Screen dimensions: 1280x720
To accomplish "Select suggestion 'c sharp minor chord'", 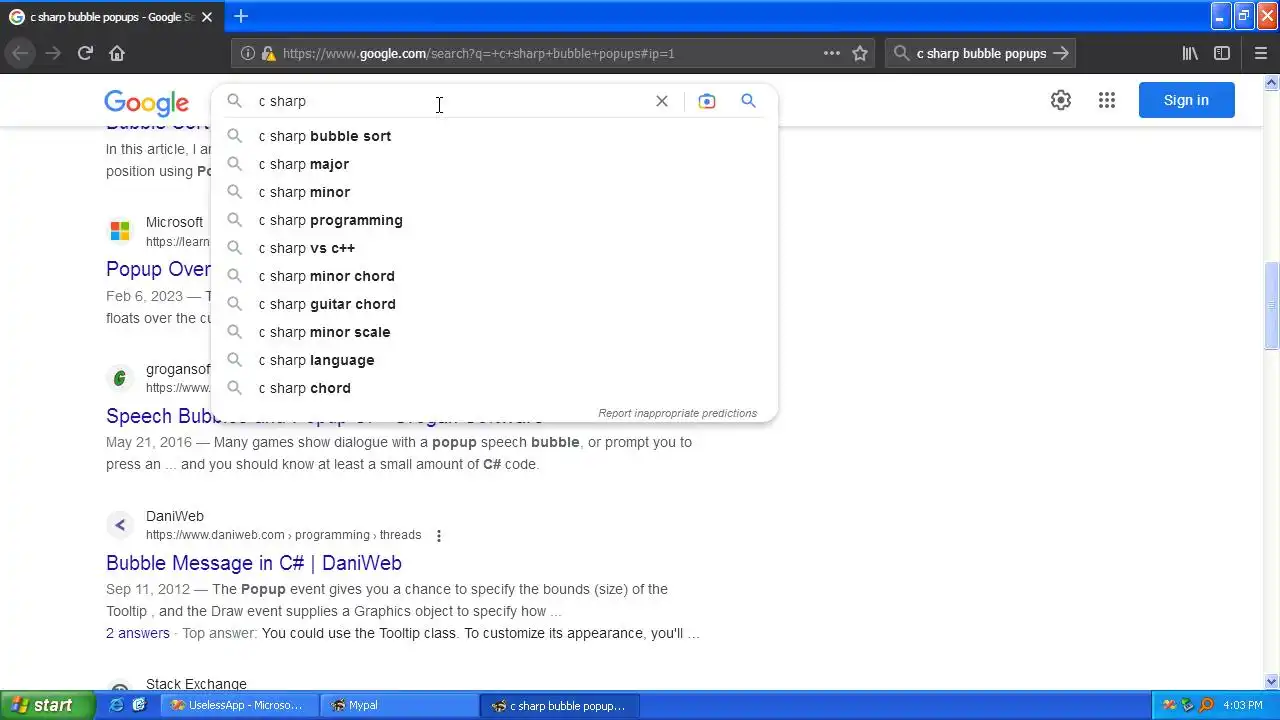I will (494, 276).
